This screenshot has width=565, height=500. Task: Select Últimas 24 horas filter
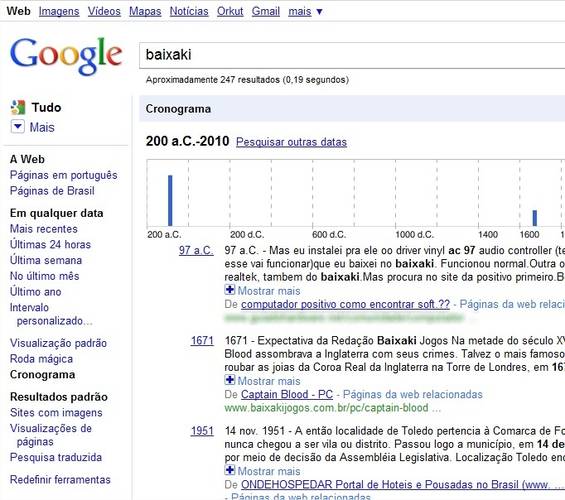(x=50, y=245)
